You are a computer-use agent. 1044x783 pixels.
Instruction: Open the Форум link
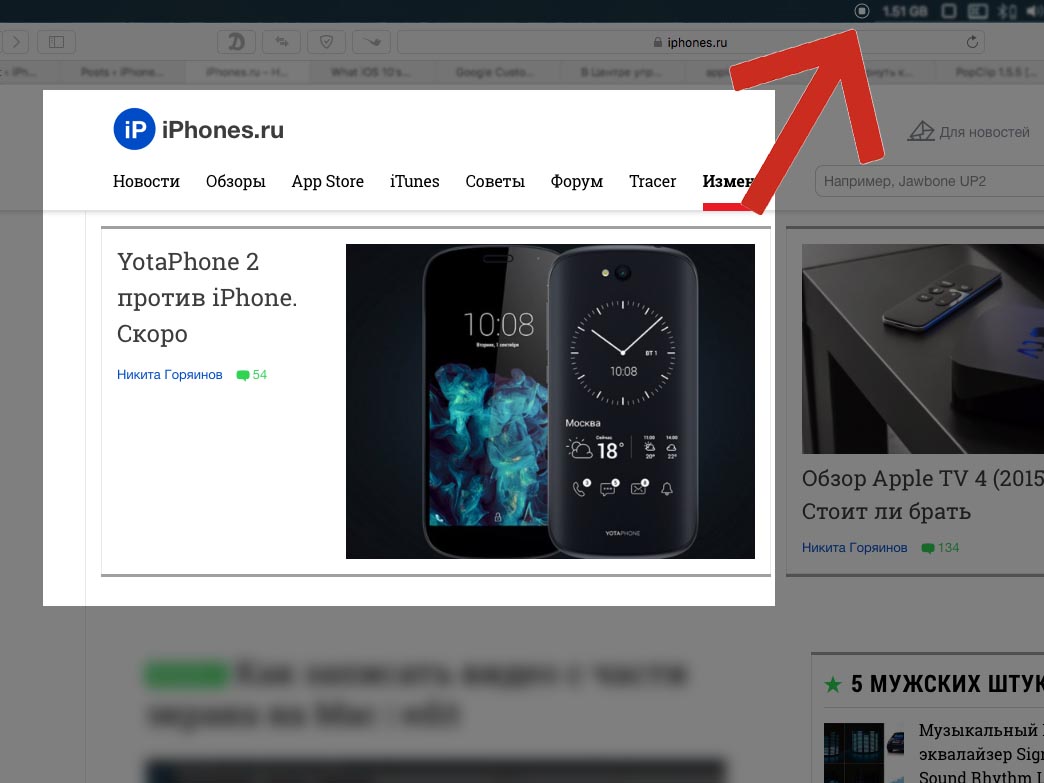click(x=577, y=181)
